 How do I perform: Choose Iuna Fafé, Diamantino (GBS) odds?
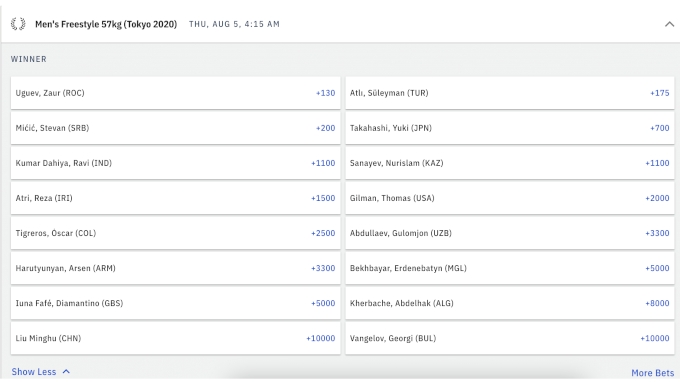pyautogui.click(x=176, y=304)
